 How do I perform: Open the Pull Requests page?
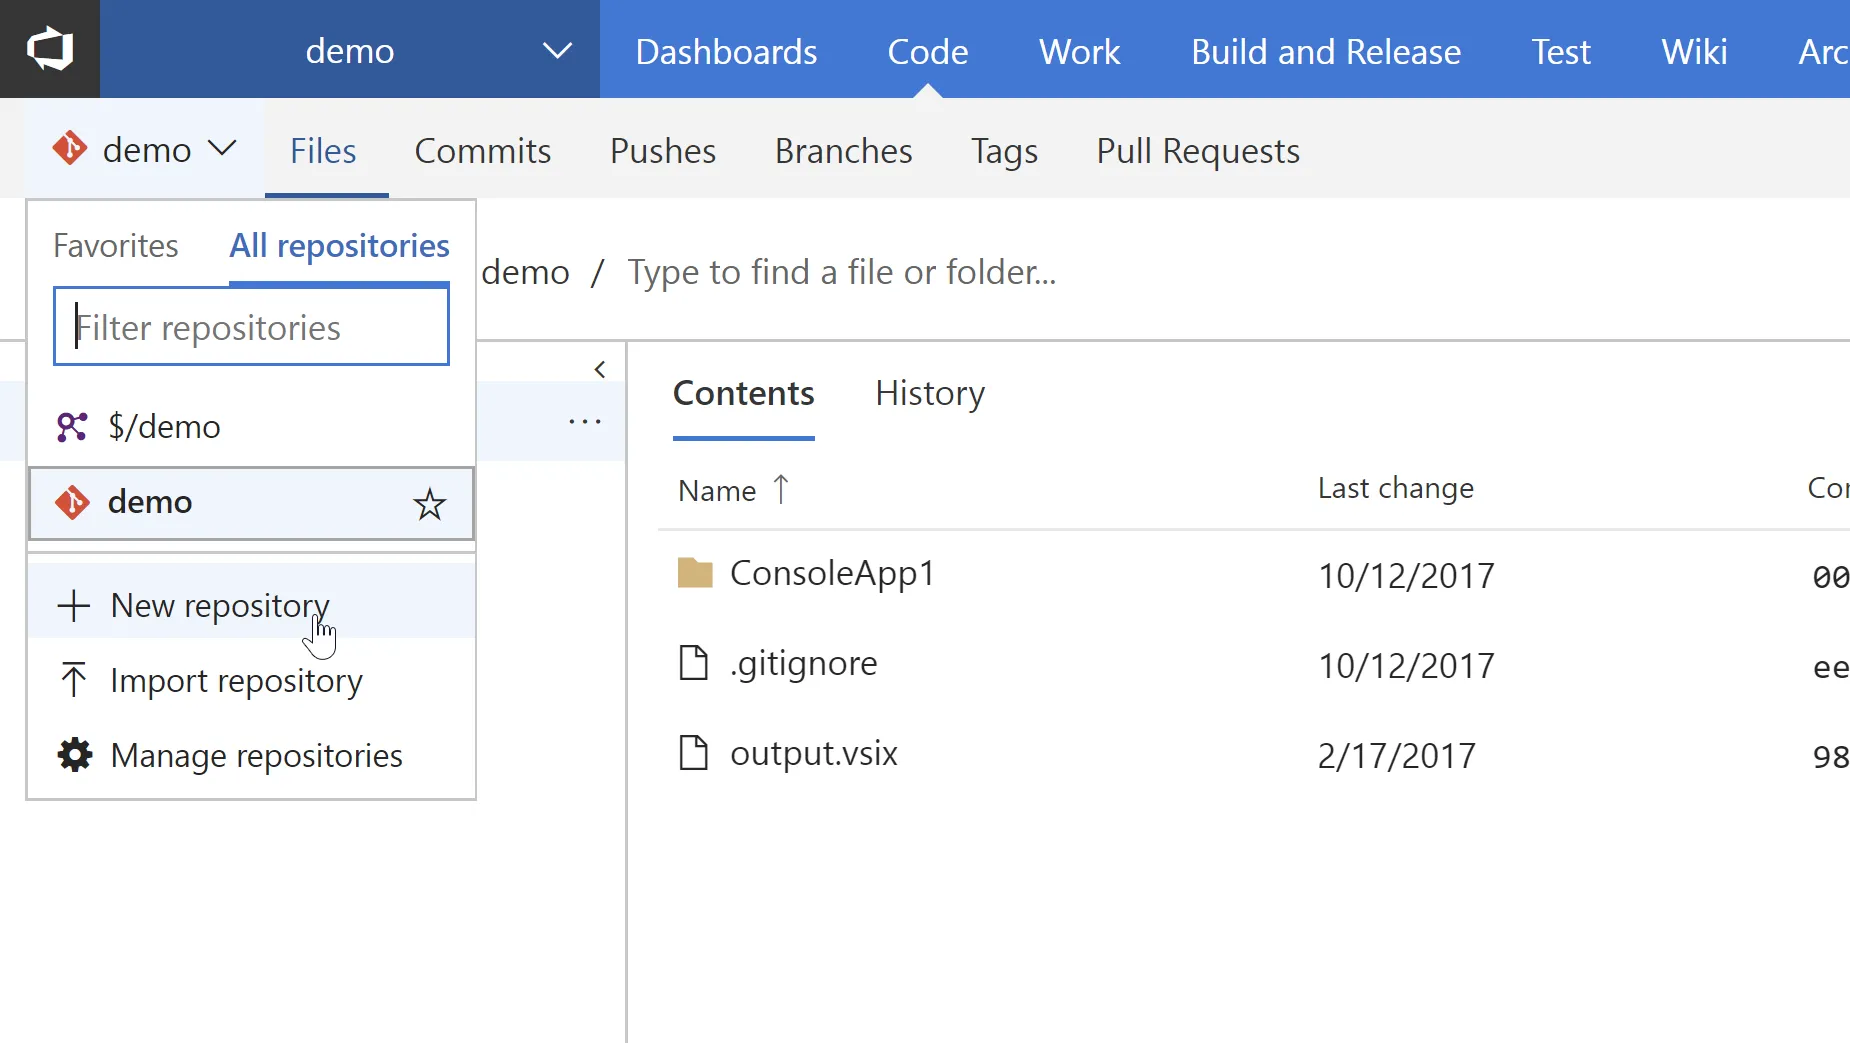(1198, 151)
